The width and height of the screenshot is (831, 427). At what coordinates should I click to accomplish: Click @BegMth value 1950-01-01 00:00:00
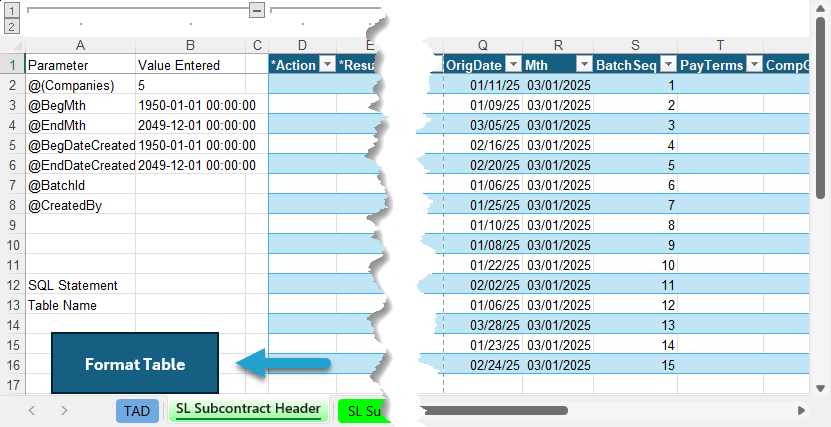197,105
